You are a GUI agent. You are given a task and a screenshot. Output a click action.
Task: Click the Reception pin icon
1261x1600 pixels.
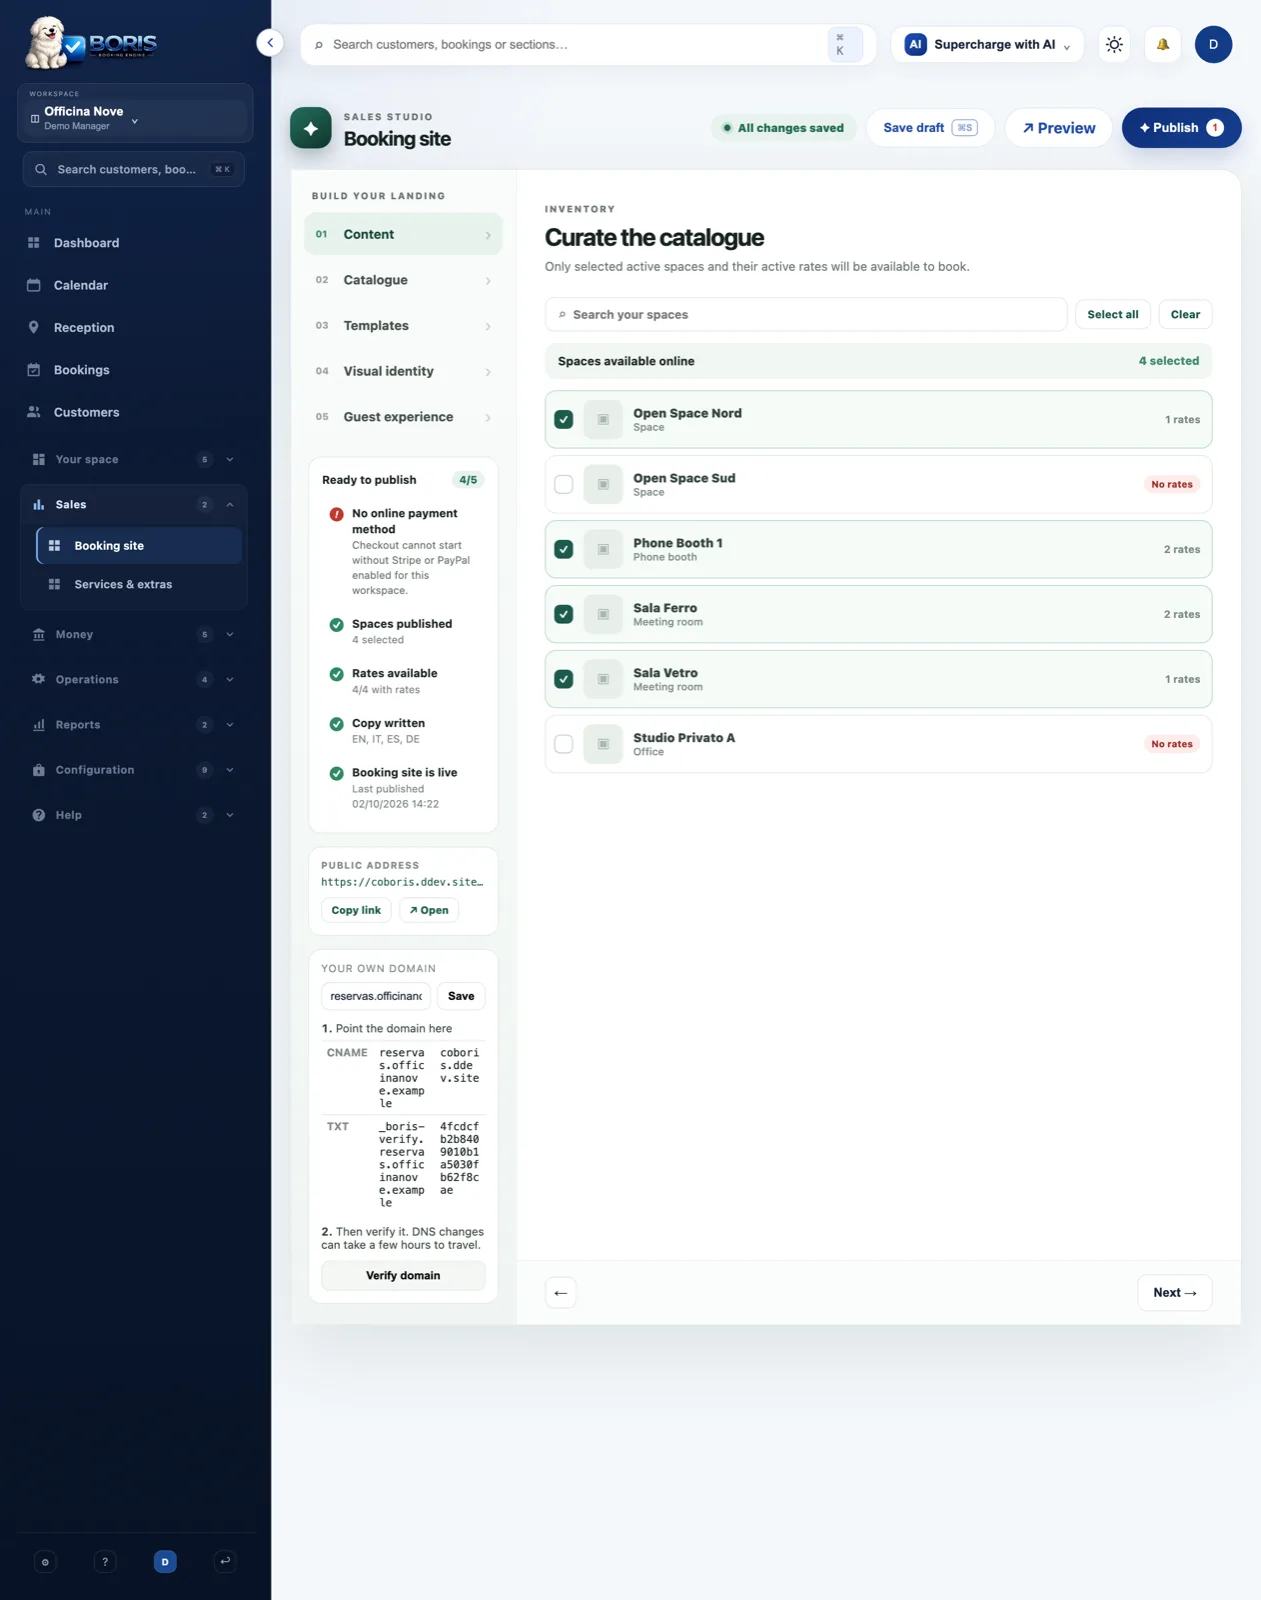[34, 327]
